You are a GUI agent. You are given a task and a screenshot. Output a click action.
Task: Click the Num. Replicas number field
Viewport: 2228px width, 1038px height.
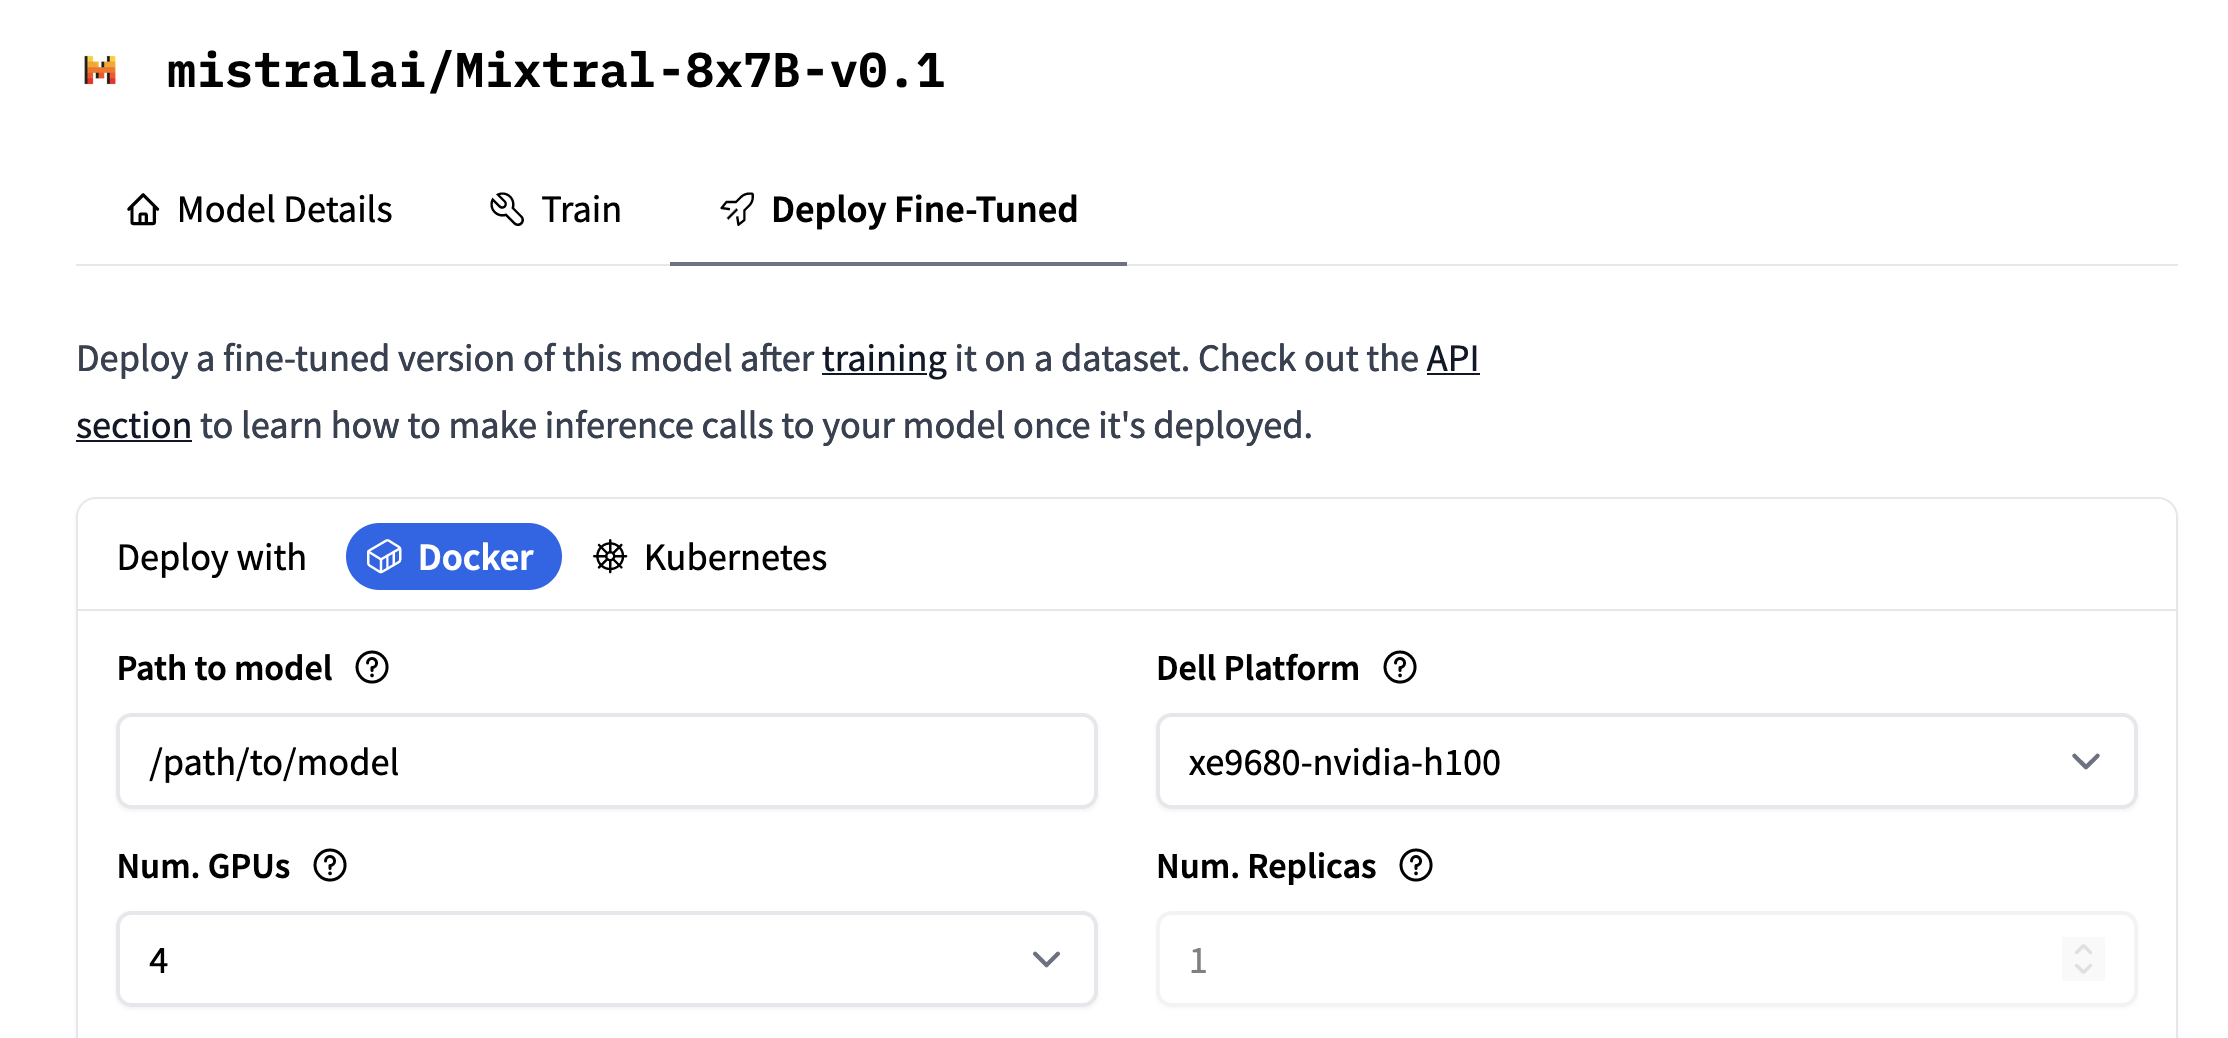(1647, 959)
